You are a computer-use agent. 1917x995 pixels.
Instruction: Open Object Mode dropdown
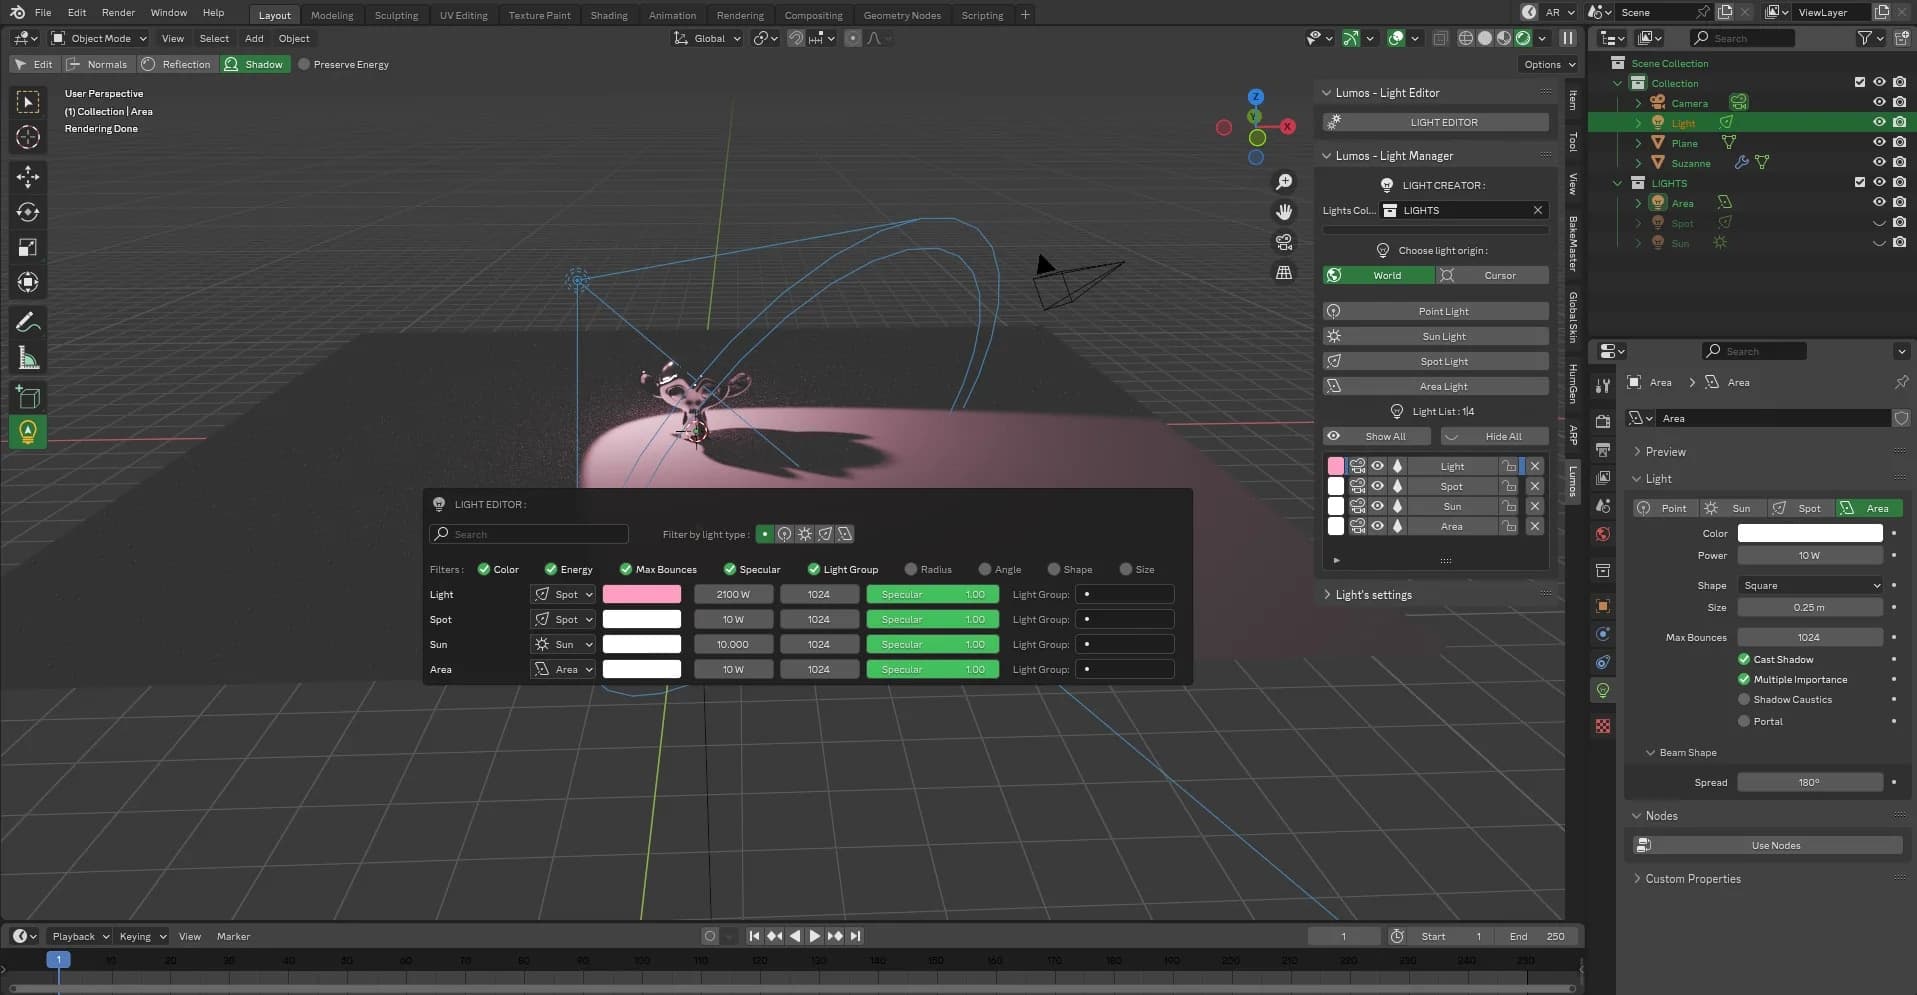coord(99,38)
